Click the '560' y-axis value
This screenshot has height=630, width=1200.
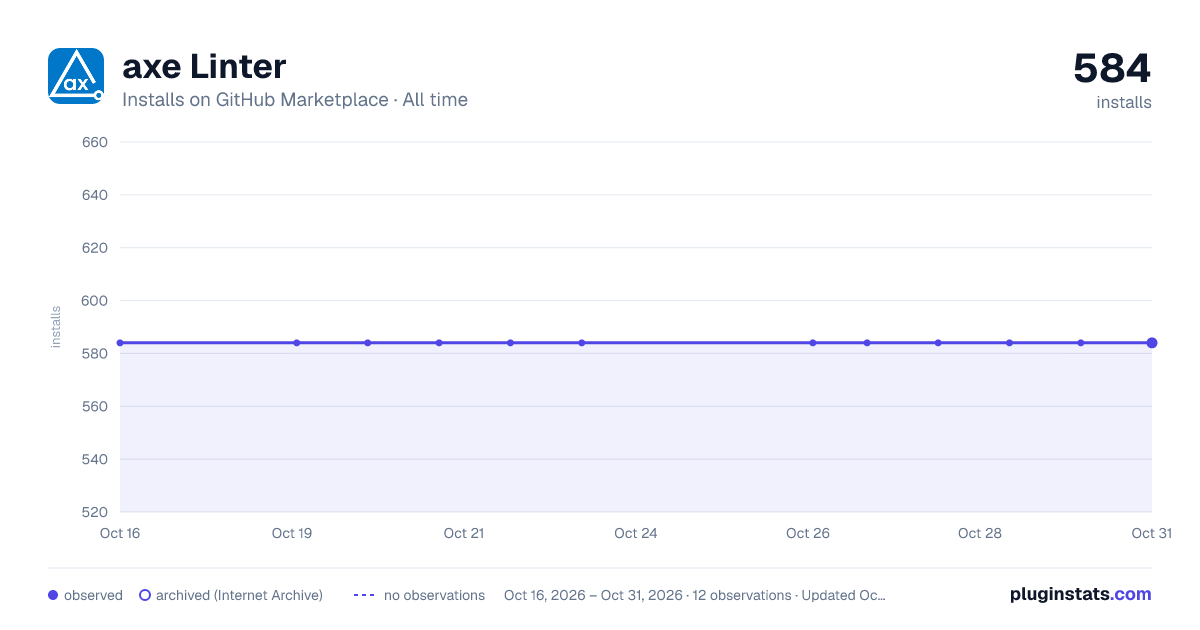95,407
